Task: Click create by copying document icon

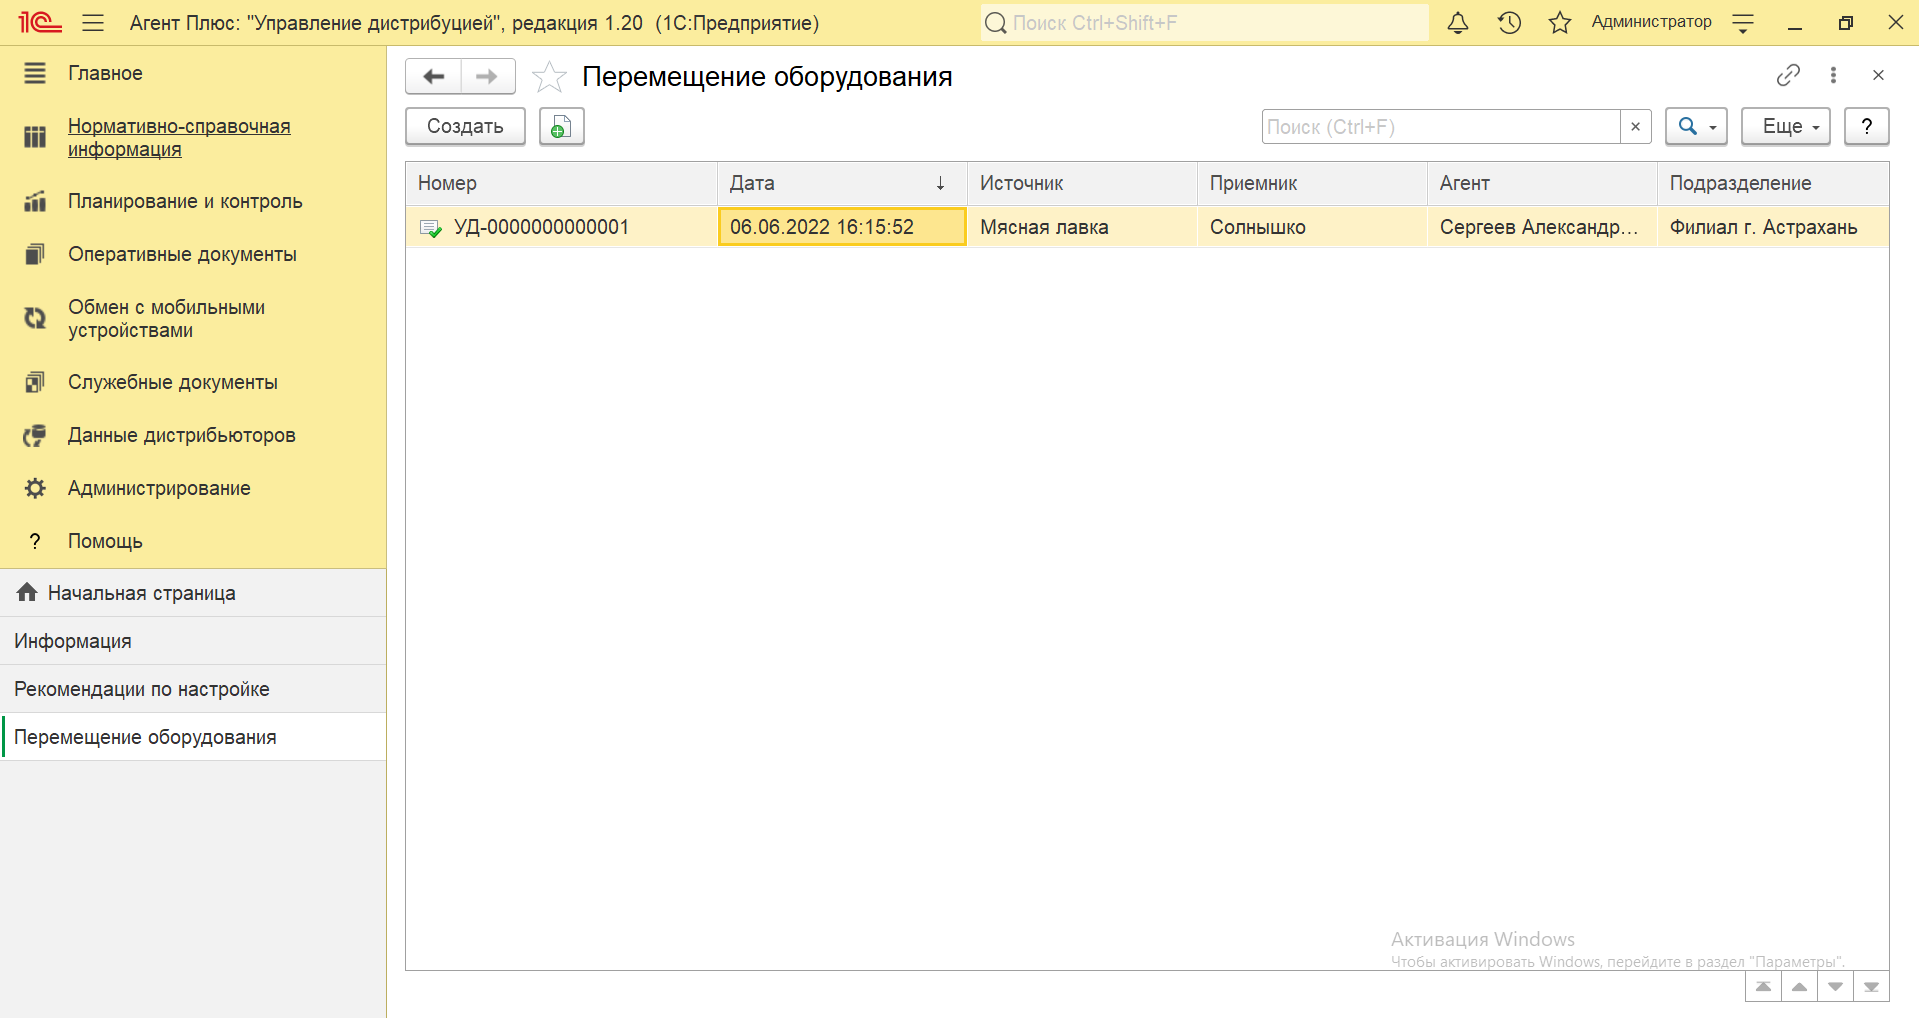Action: point(561,127)
